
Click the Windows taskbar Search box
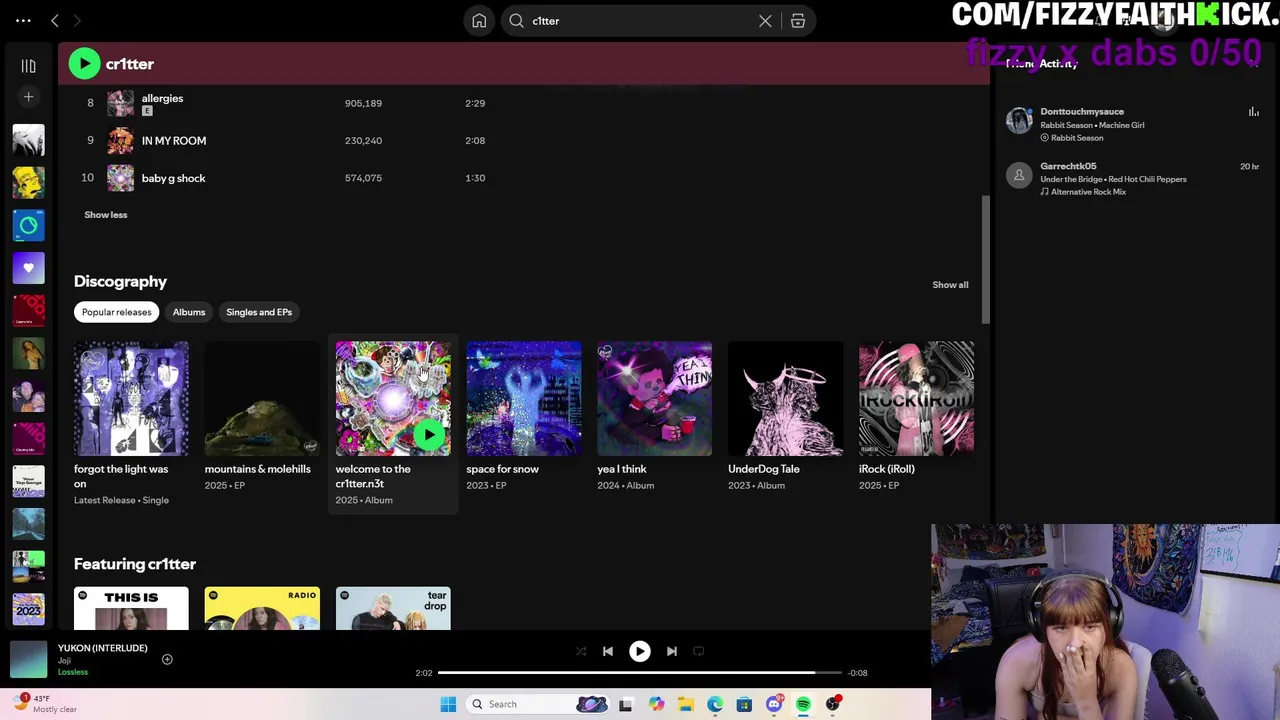538,704
